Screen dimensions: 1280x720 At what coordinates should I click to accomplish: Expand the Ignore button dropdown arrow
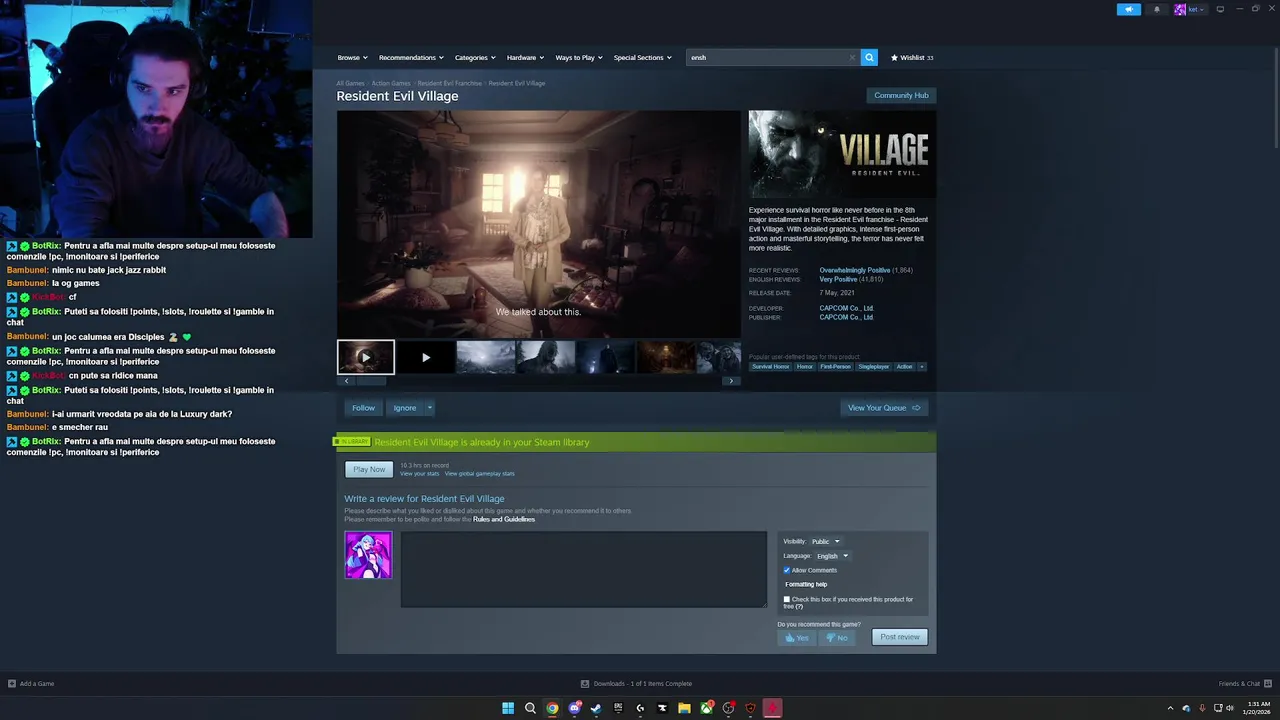pos(430,407)
